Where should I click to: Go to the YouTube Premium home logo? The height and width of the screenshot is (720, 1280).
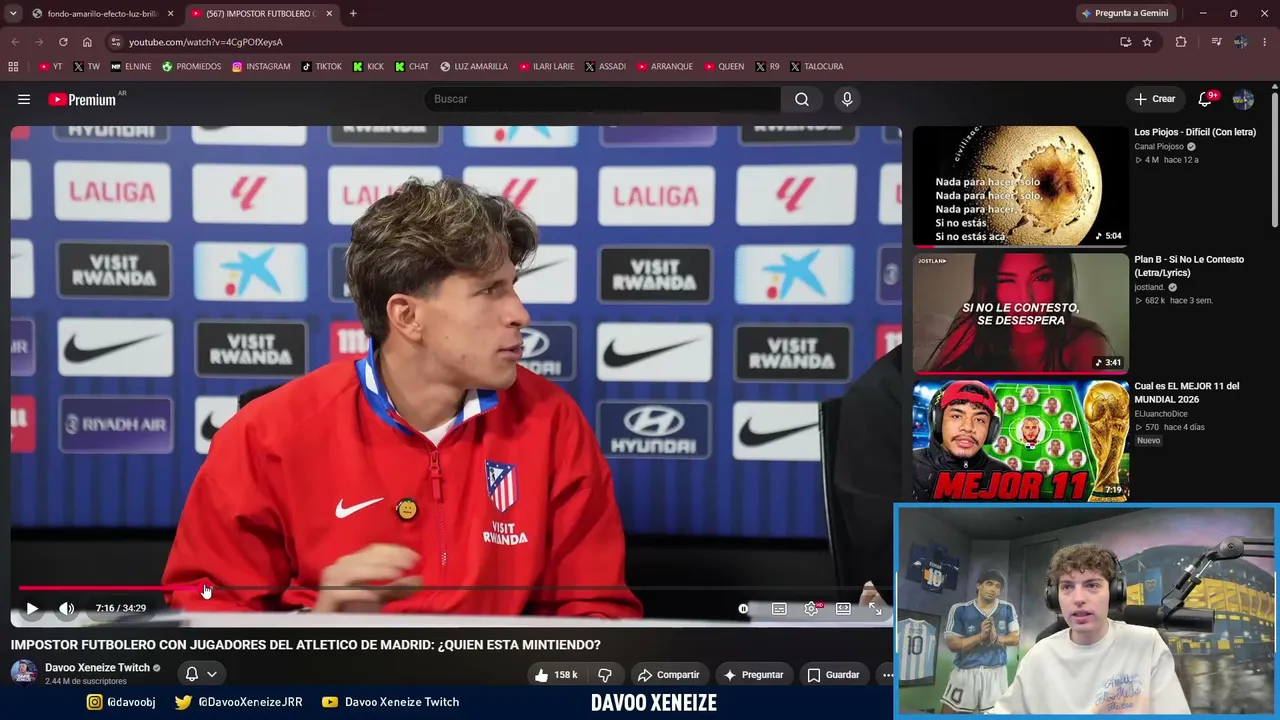(82, 99)
